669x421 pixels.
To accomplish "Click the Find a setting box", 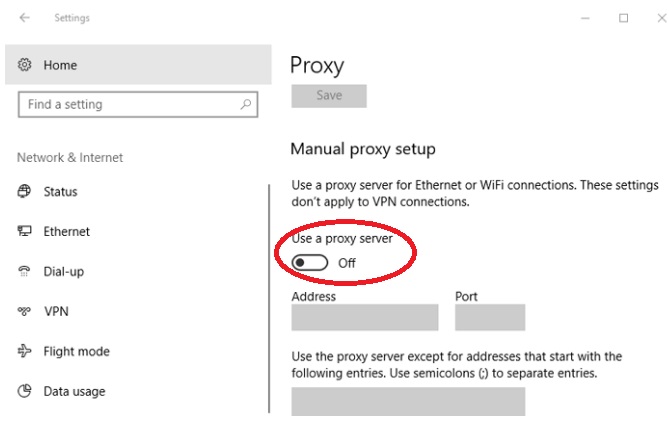I will coord(138,104).
